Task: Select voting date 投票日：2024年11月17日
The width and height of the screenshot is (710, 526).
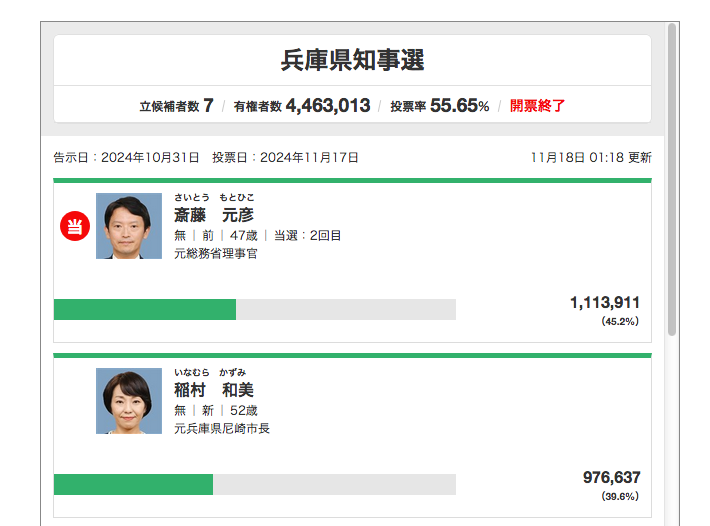Action: (285, 158)
